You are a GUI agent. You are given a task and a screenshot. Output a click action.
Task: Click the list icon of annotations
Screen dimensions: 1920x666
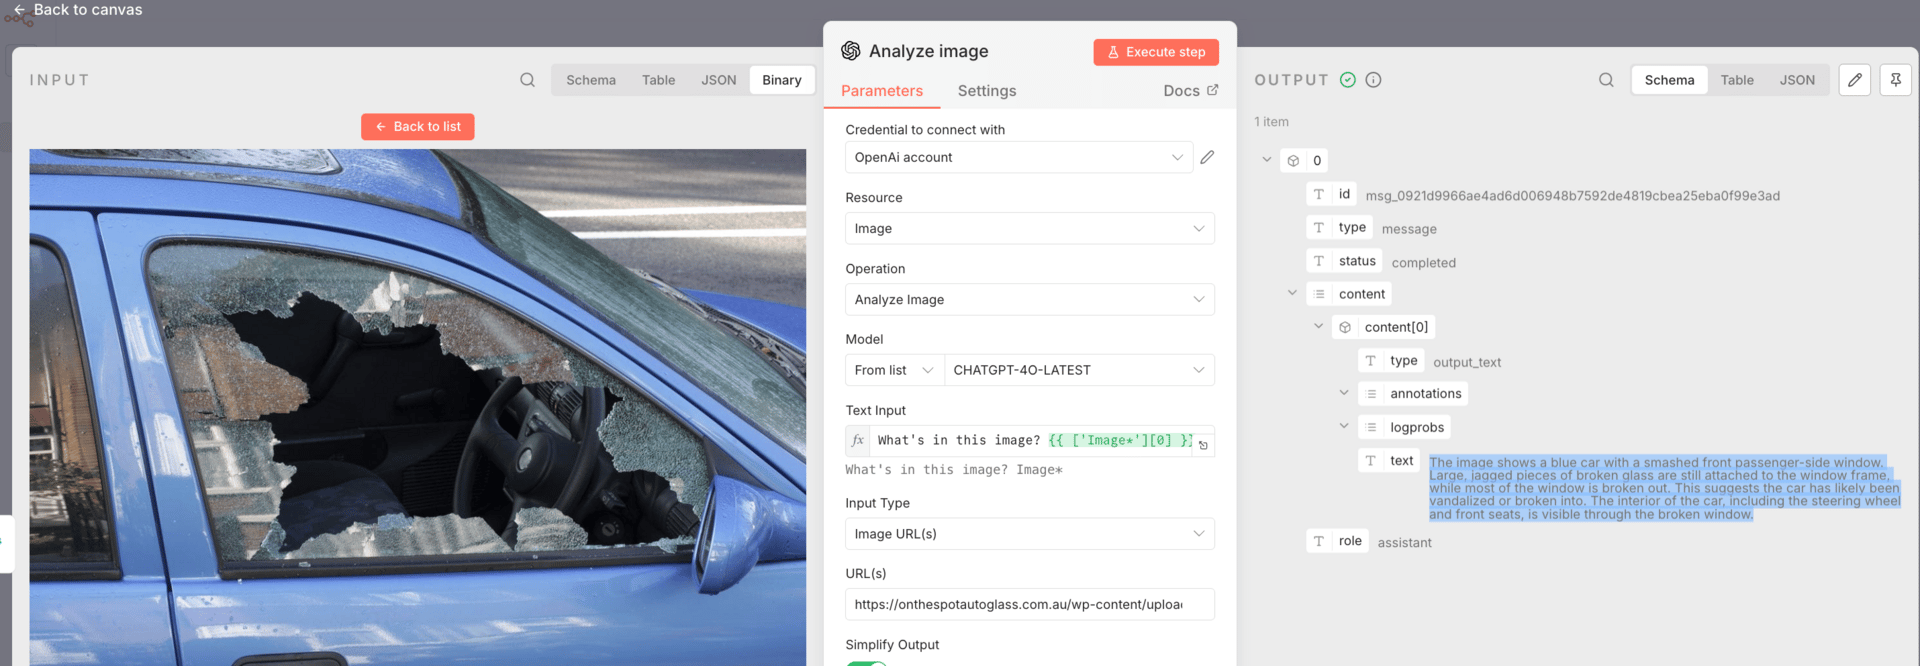click(x=1371, y=394)
